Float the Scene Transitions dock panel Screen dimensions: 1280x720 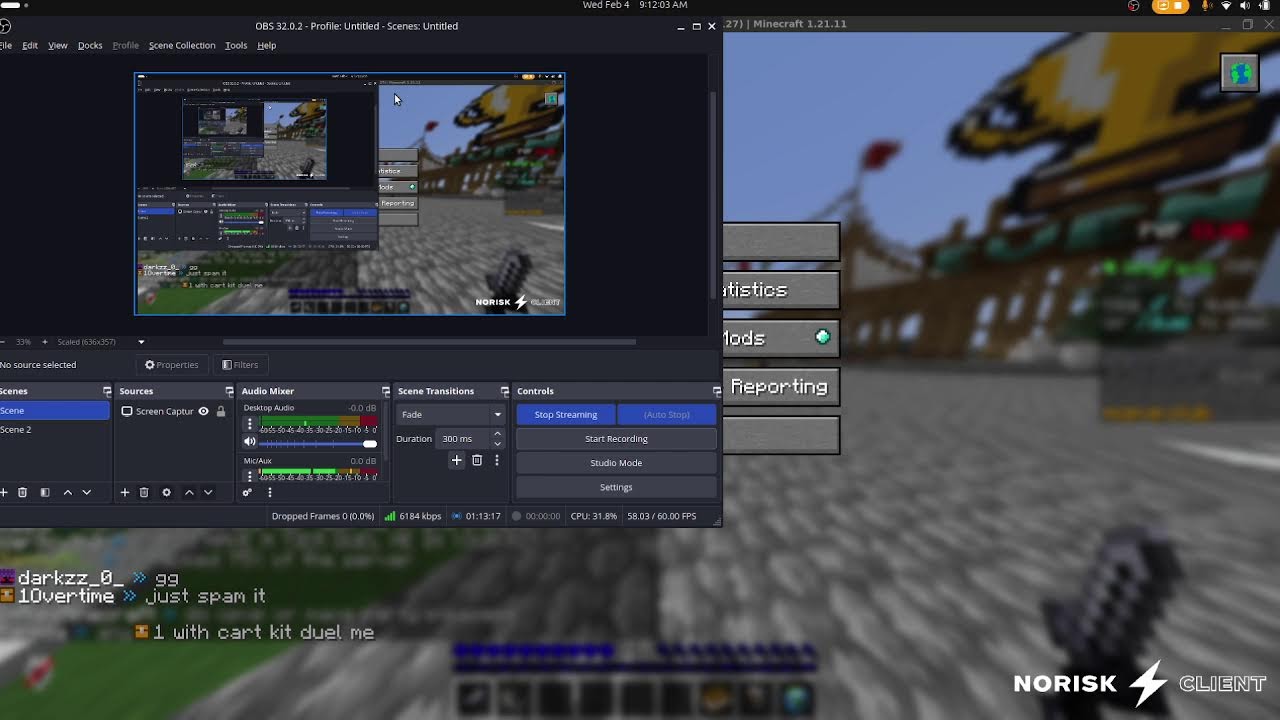(505, 391)
